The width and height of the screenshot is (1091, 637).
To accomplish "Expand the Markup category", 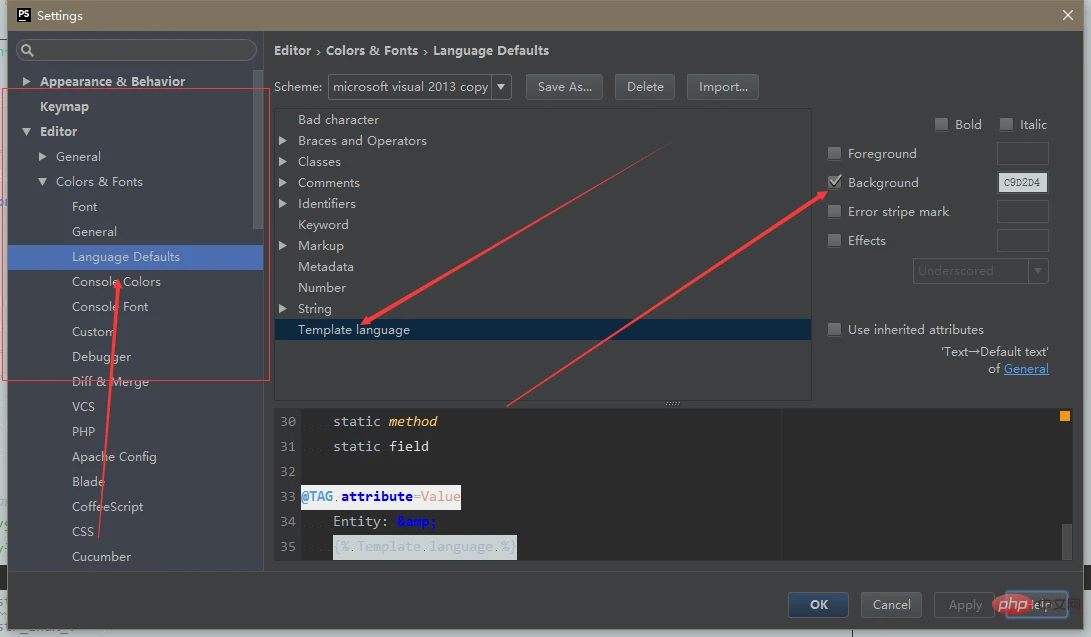I will [283, 245].
